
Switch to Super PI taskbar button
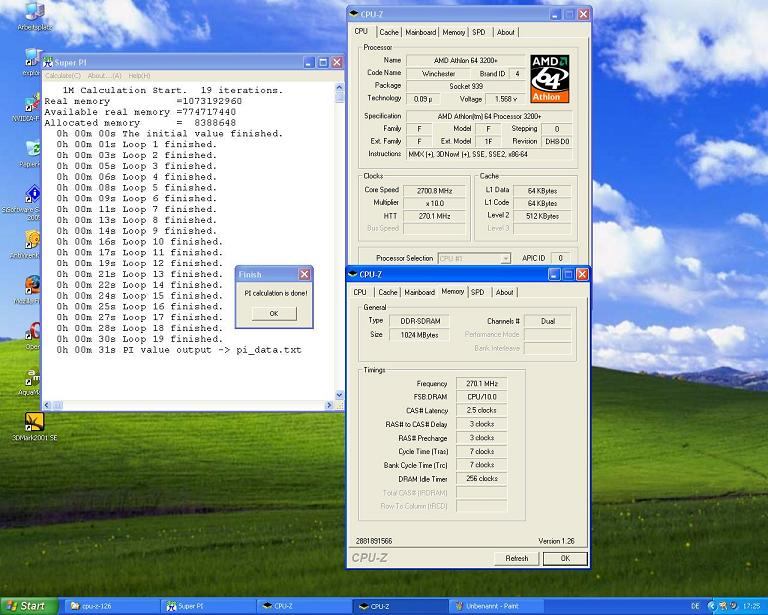click(x=208, y=606)
